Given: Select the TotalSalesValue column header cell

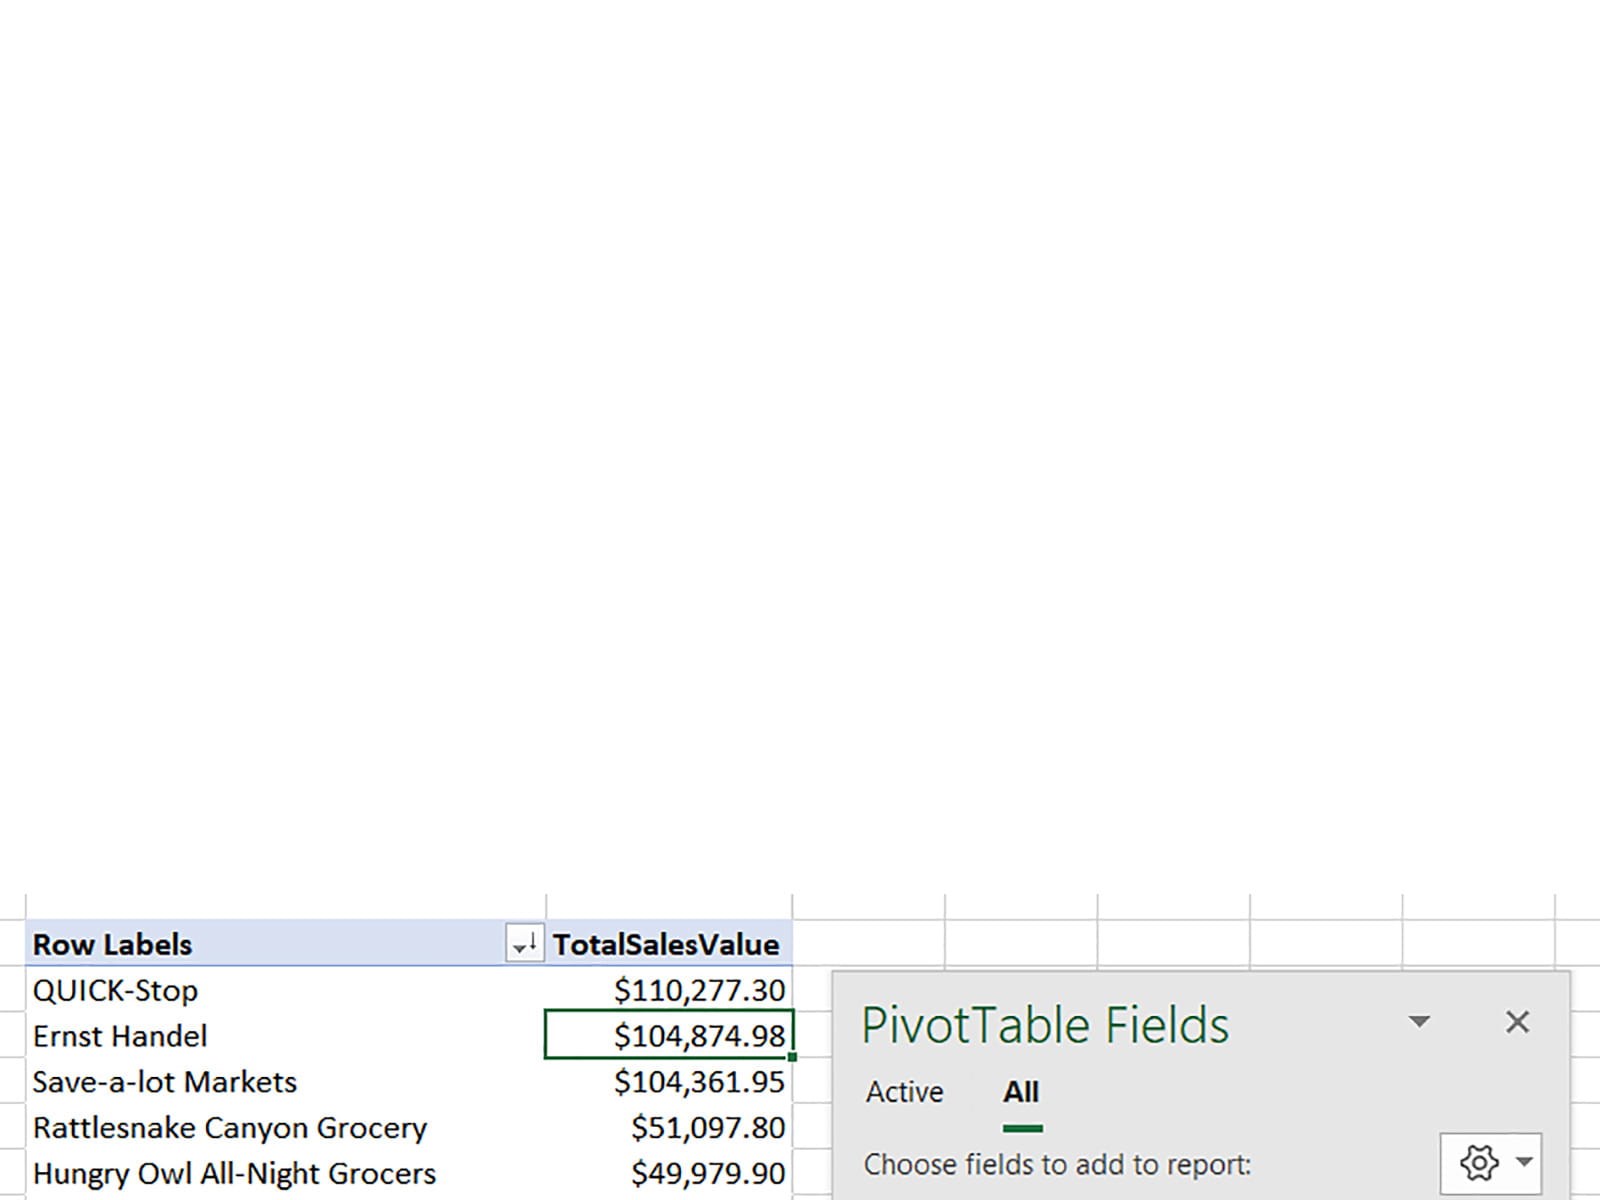Looking at the screenshot, I should [x=666, y=944].
